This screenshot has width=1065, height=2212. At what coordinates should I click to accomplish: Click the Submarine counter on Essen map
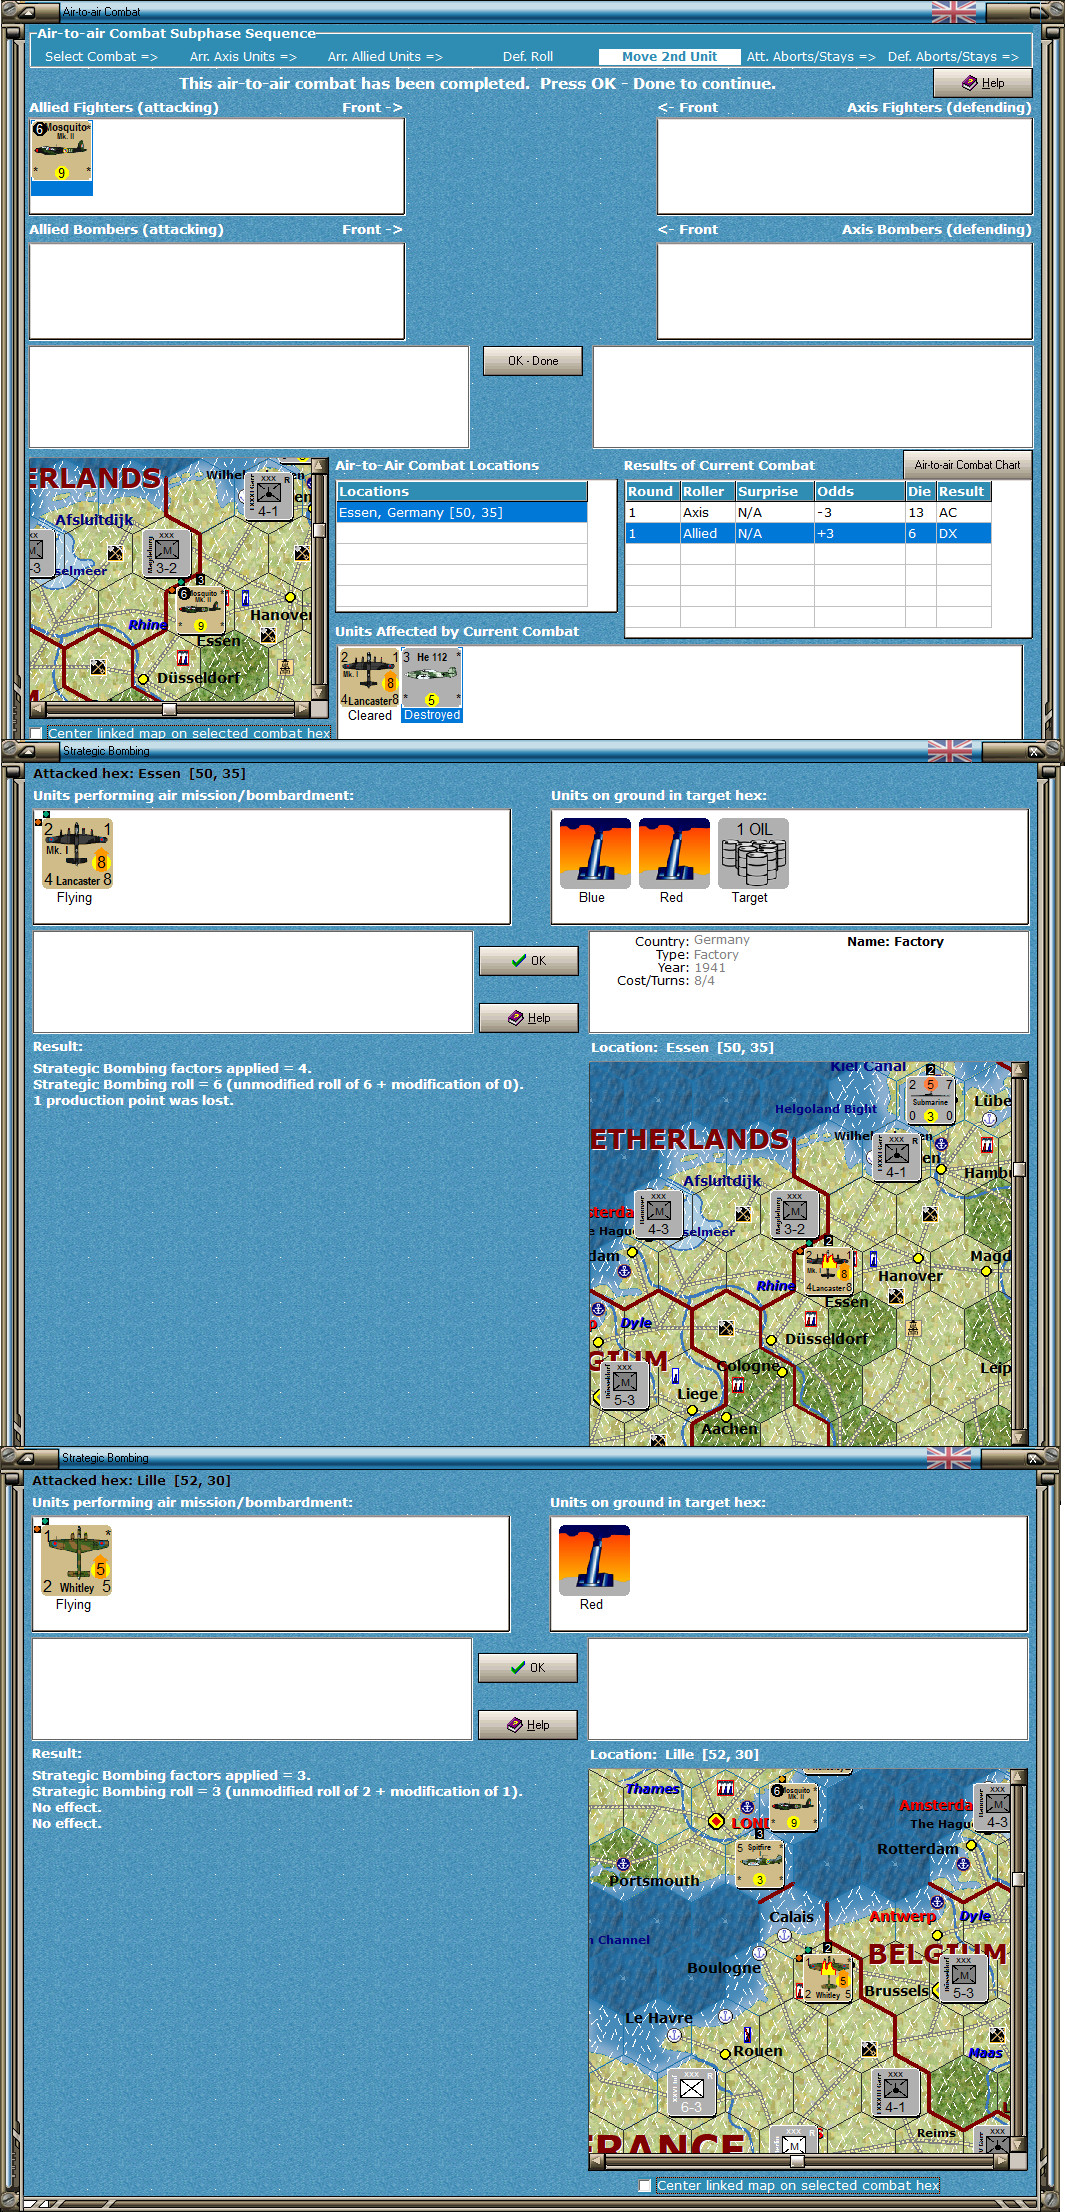pos(930,1100)
